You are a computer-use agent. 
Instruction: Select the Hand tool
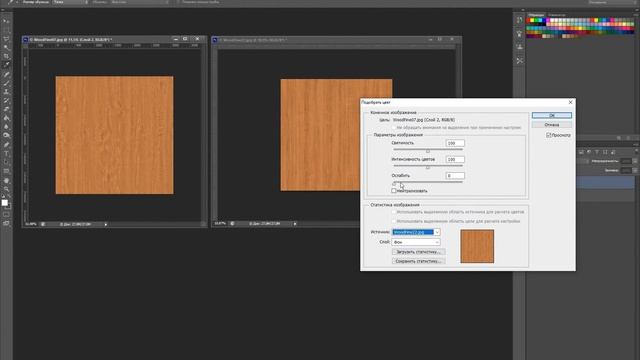[x=6, y=181]
